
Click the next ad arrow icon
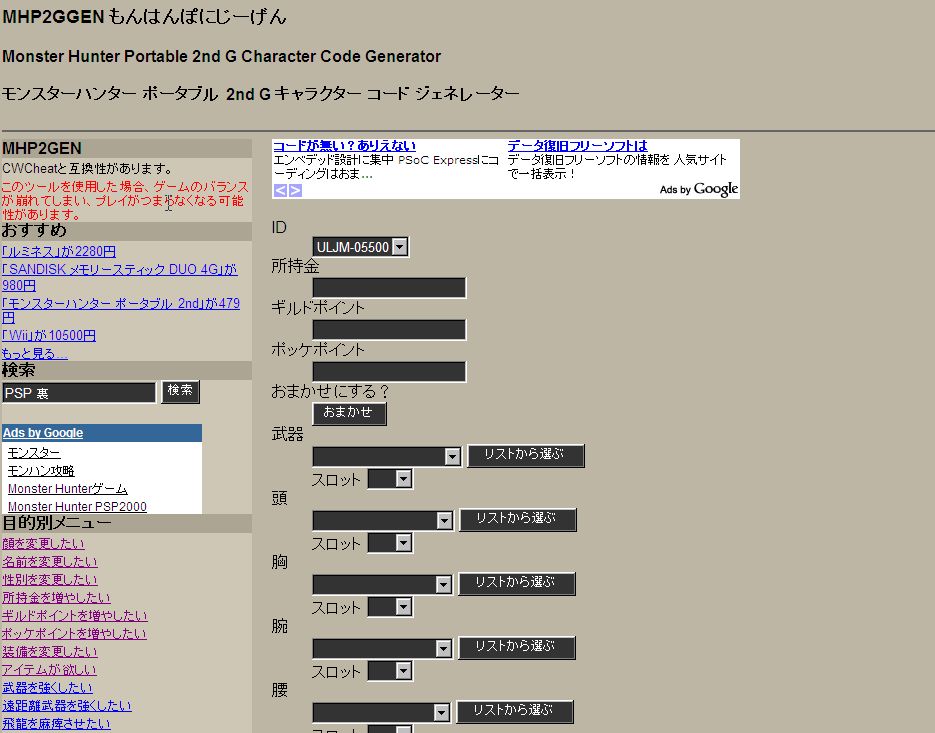pyautogui.click(x=295, y=190)
